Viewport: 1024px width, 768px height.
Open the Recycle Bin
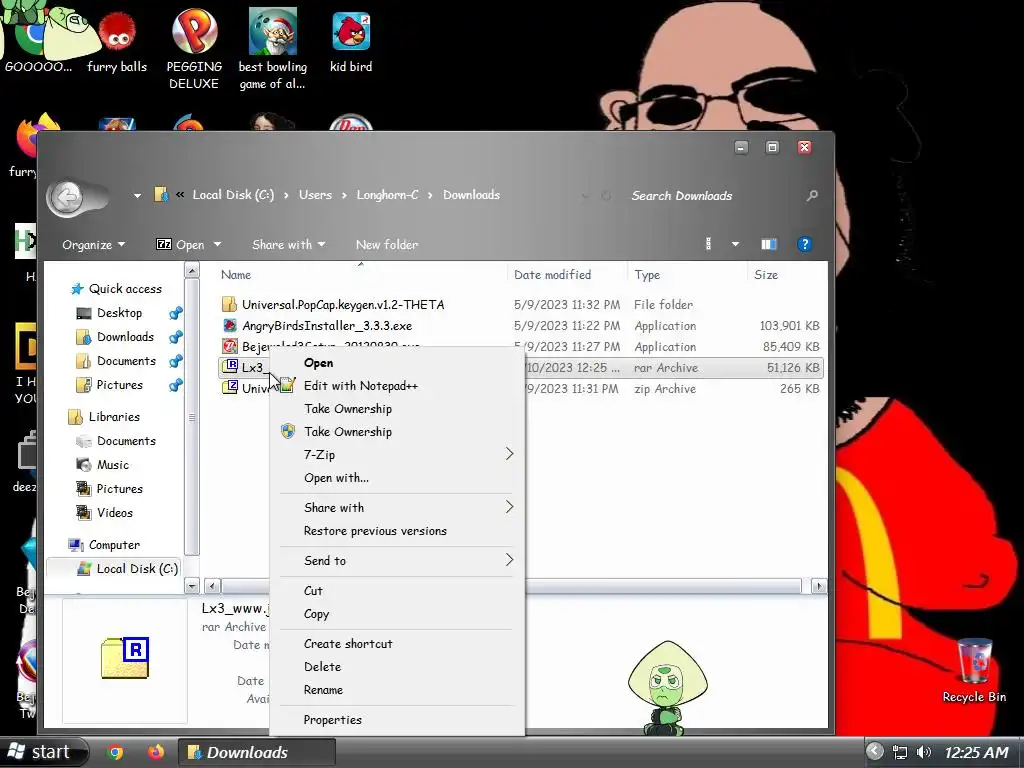pyautogui.click(x=974, y=671)
